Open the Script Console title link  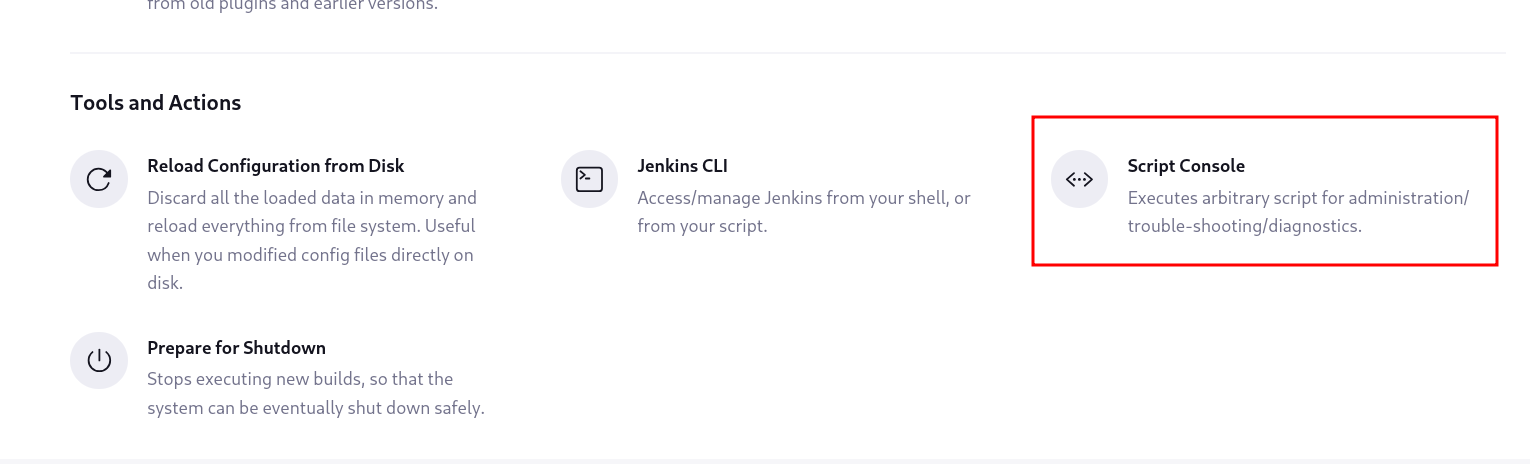[x=1186, y=166]
